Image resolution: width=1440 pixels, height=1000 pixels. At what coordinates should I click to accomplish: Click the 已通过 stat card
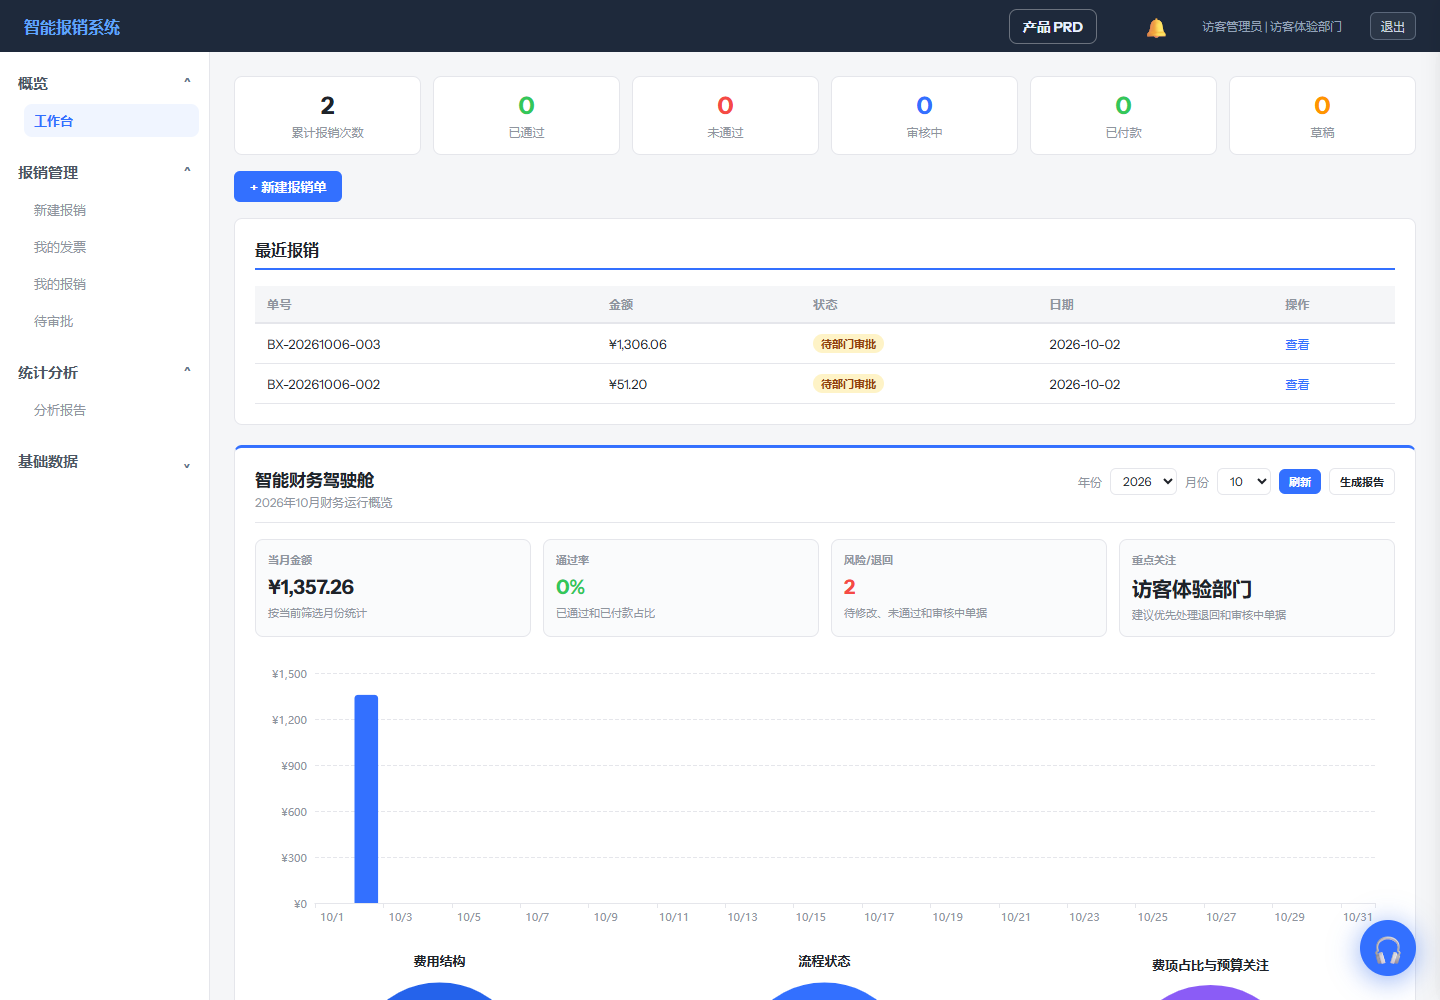pyautogui.click(x=526, y=116)
